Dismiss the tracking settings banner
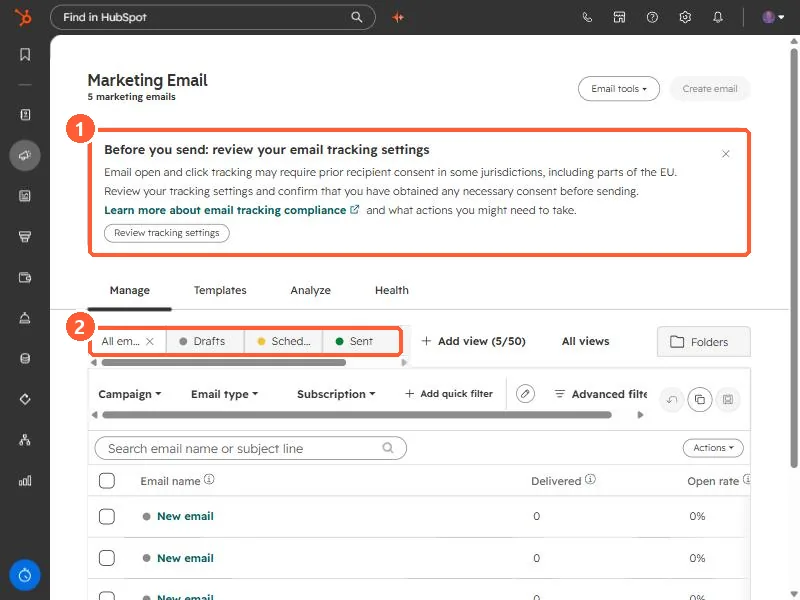The height and width of the screenshot is (600, 800). (x=726, y=154)
